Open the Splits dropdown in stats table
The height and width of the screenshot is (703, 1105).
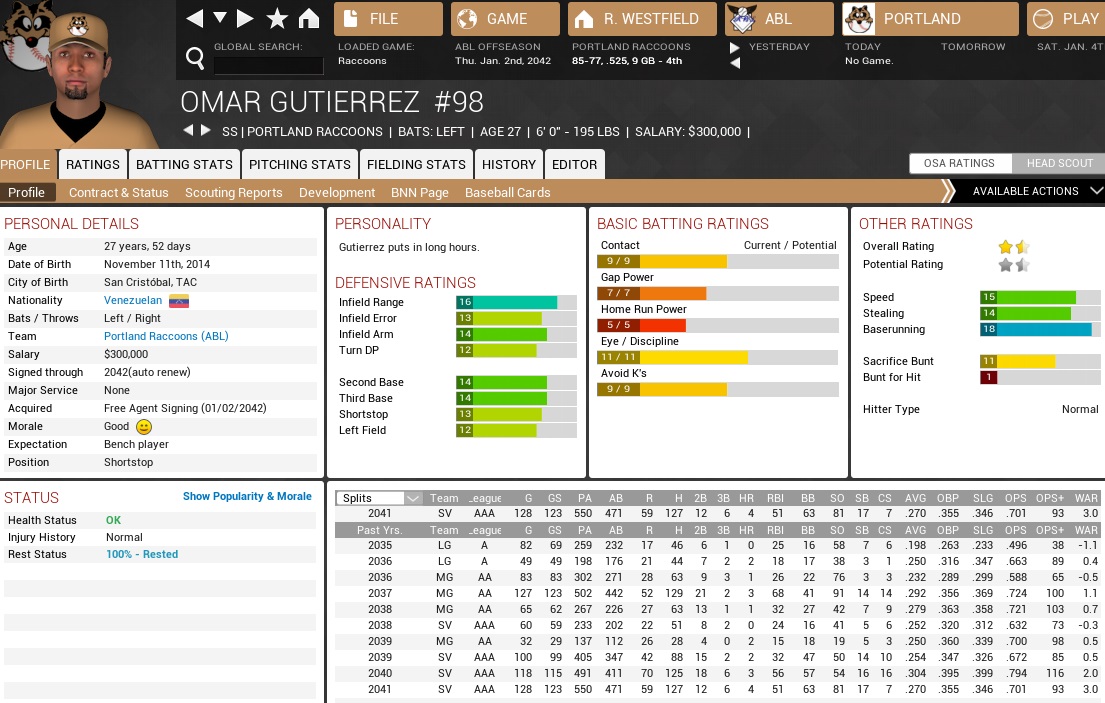pyautogui.click(x=378, y=498)
